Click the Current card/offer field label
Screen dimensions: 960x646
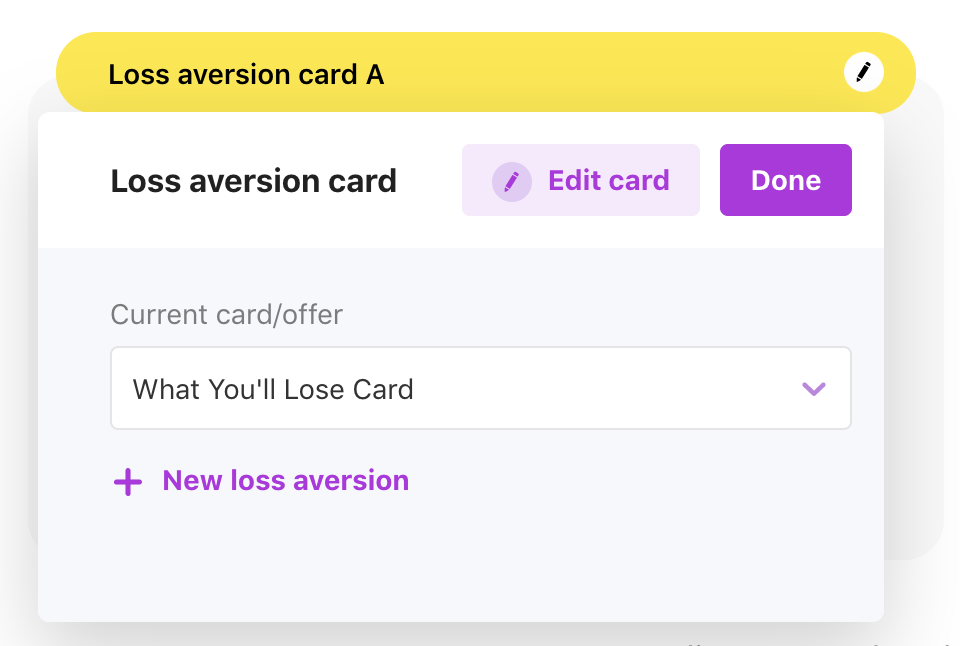pyautogui.click(x=226, y=315)
